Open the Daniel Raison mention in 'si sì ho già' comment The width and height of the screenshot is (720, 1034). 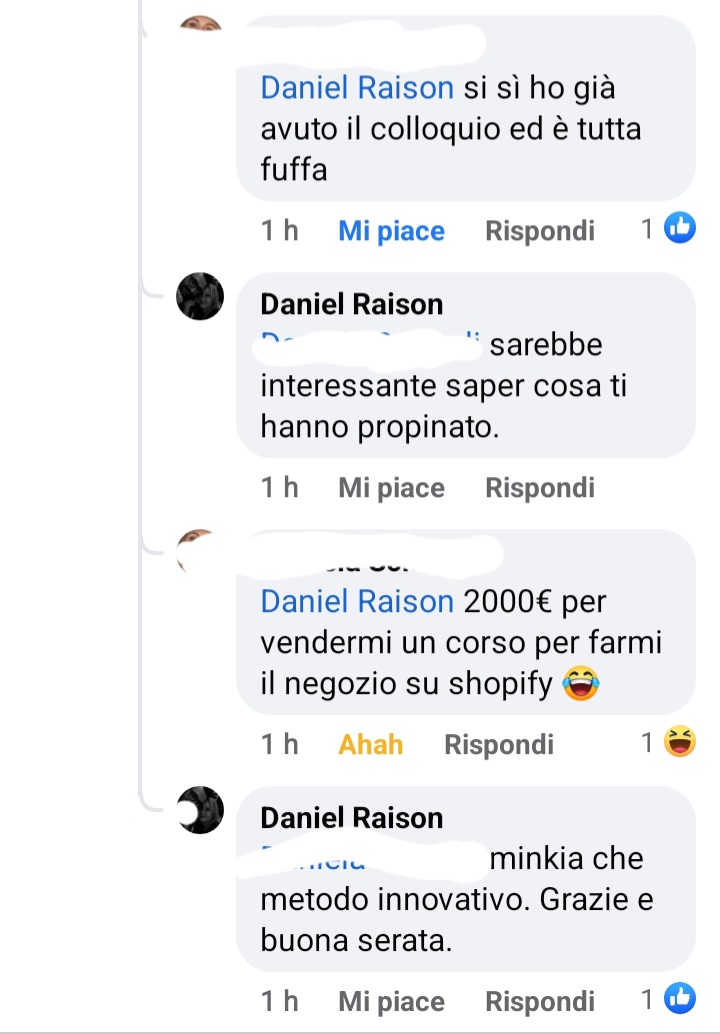pos(357,88)
